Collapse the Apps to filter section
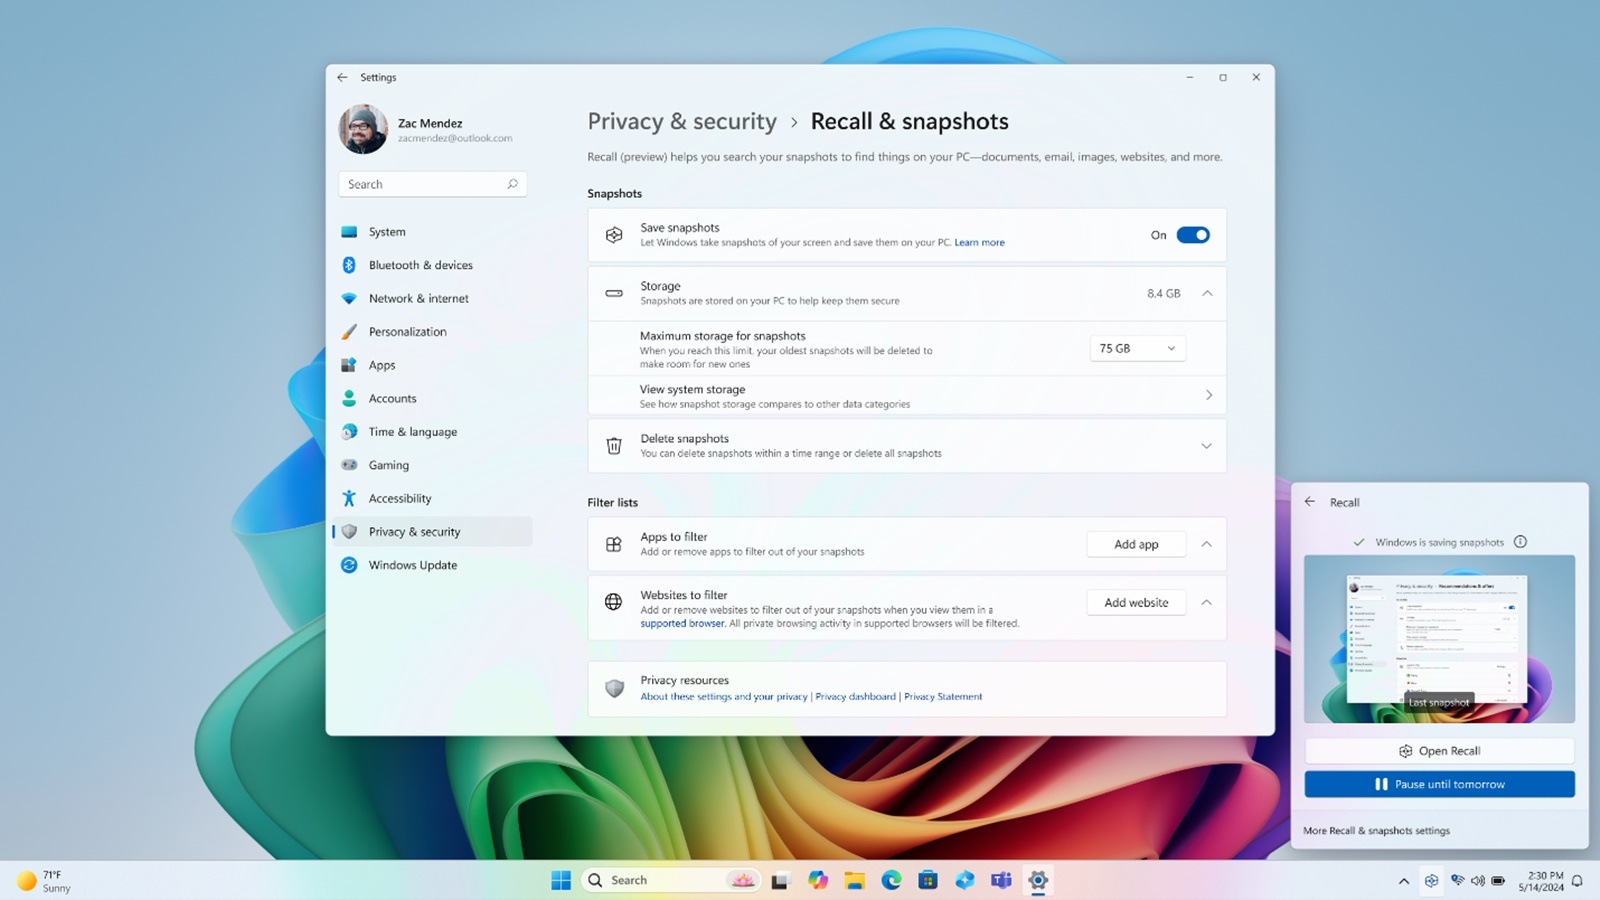The height and width of the screenshot is (900, 1600). coord(1206,544)
